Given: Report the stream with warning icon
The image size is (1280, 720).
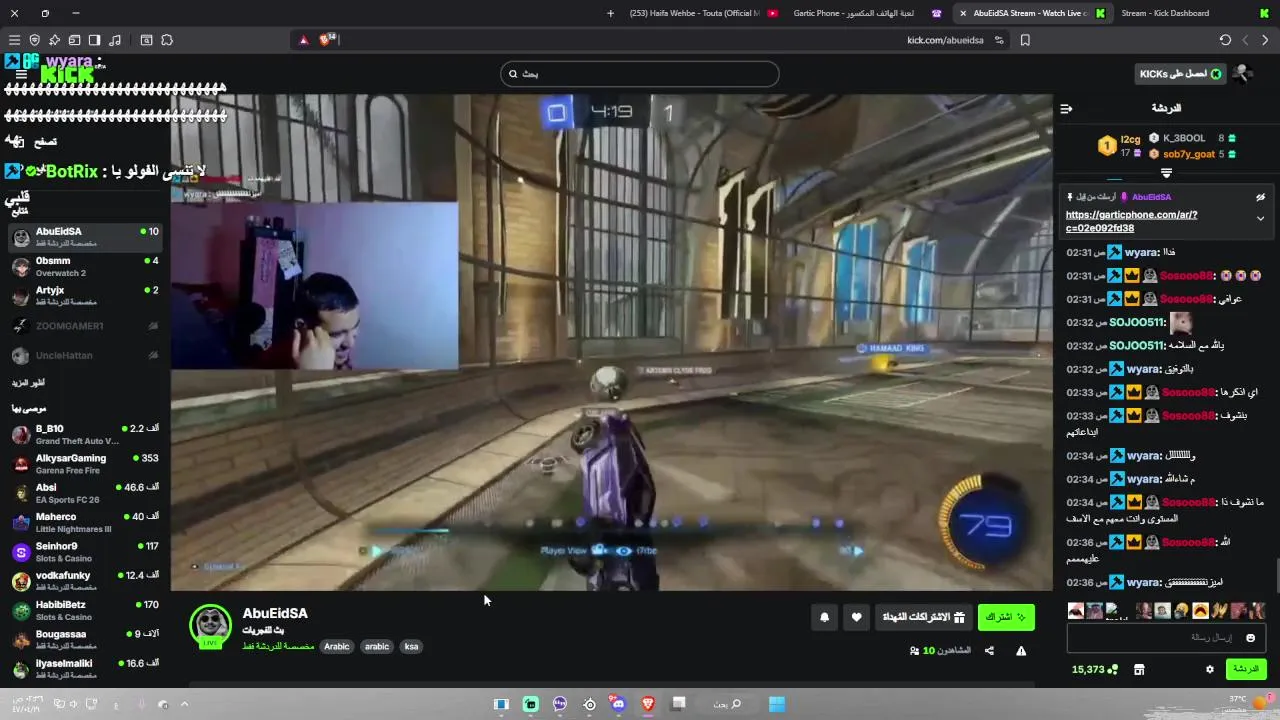Looking at the screenshot, I should pyautogui.click(x=1021, y=651).
